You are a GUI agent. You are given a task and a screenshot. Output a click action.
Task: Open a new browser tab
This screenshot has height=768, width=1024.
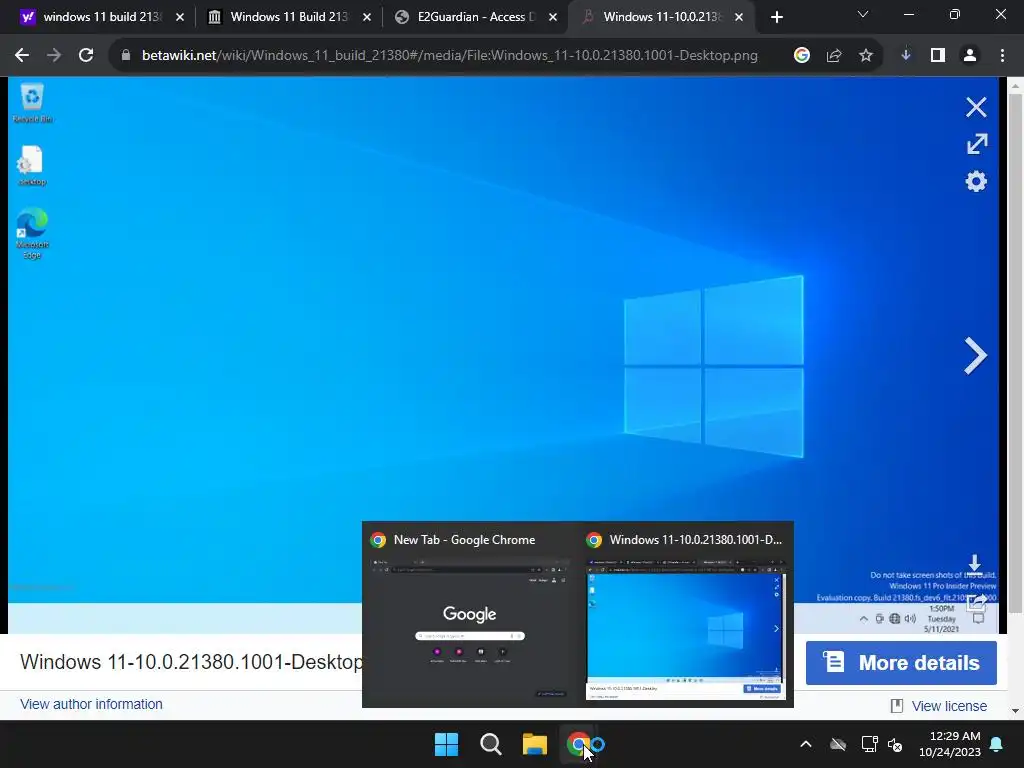click(776, 17)
